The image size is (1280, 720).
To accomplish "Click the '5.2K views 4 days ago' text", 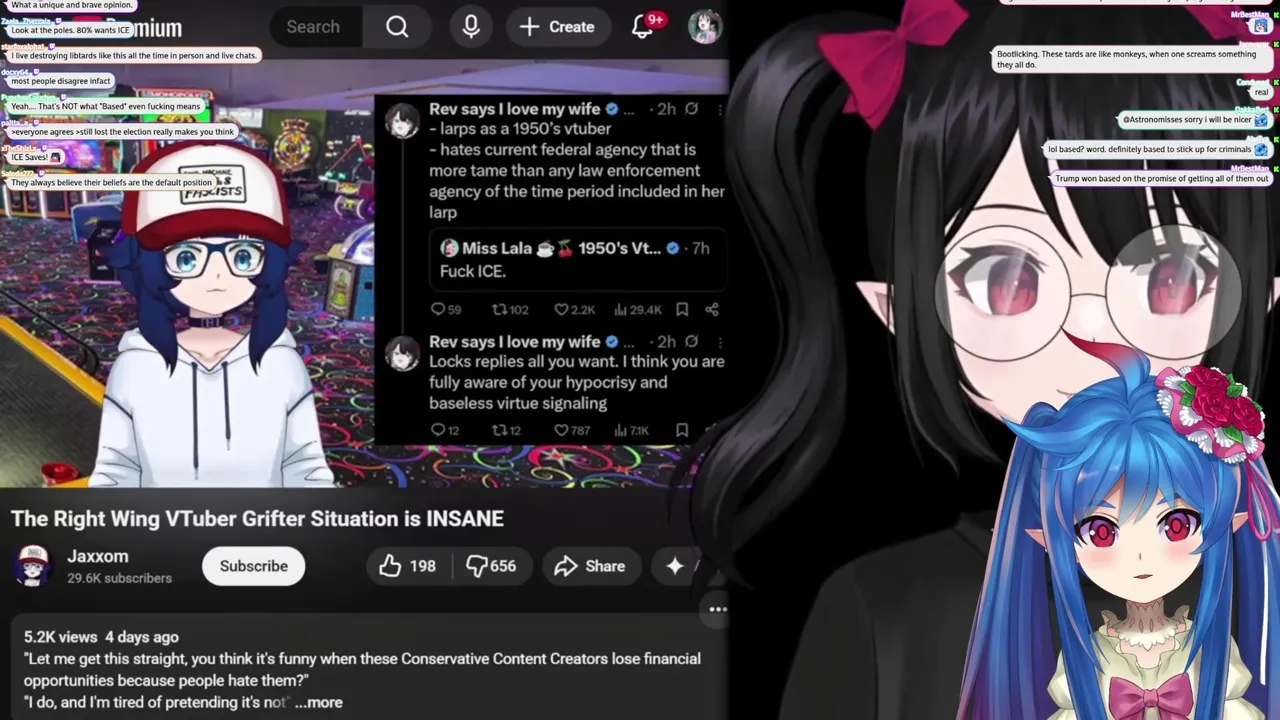I will pos(101,637).
